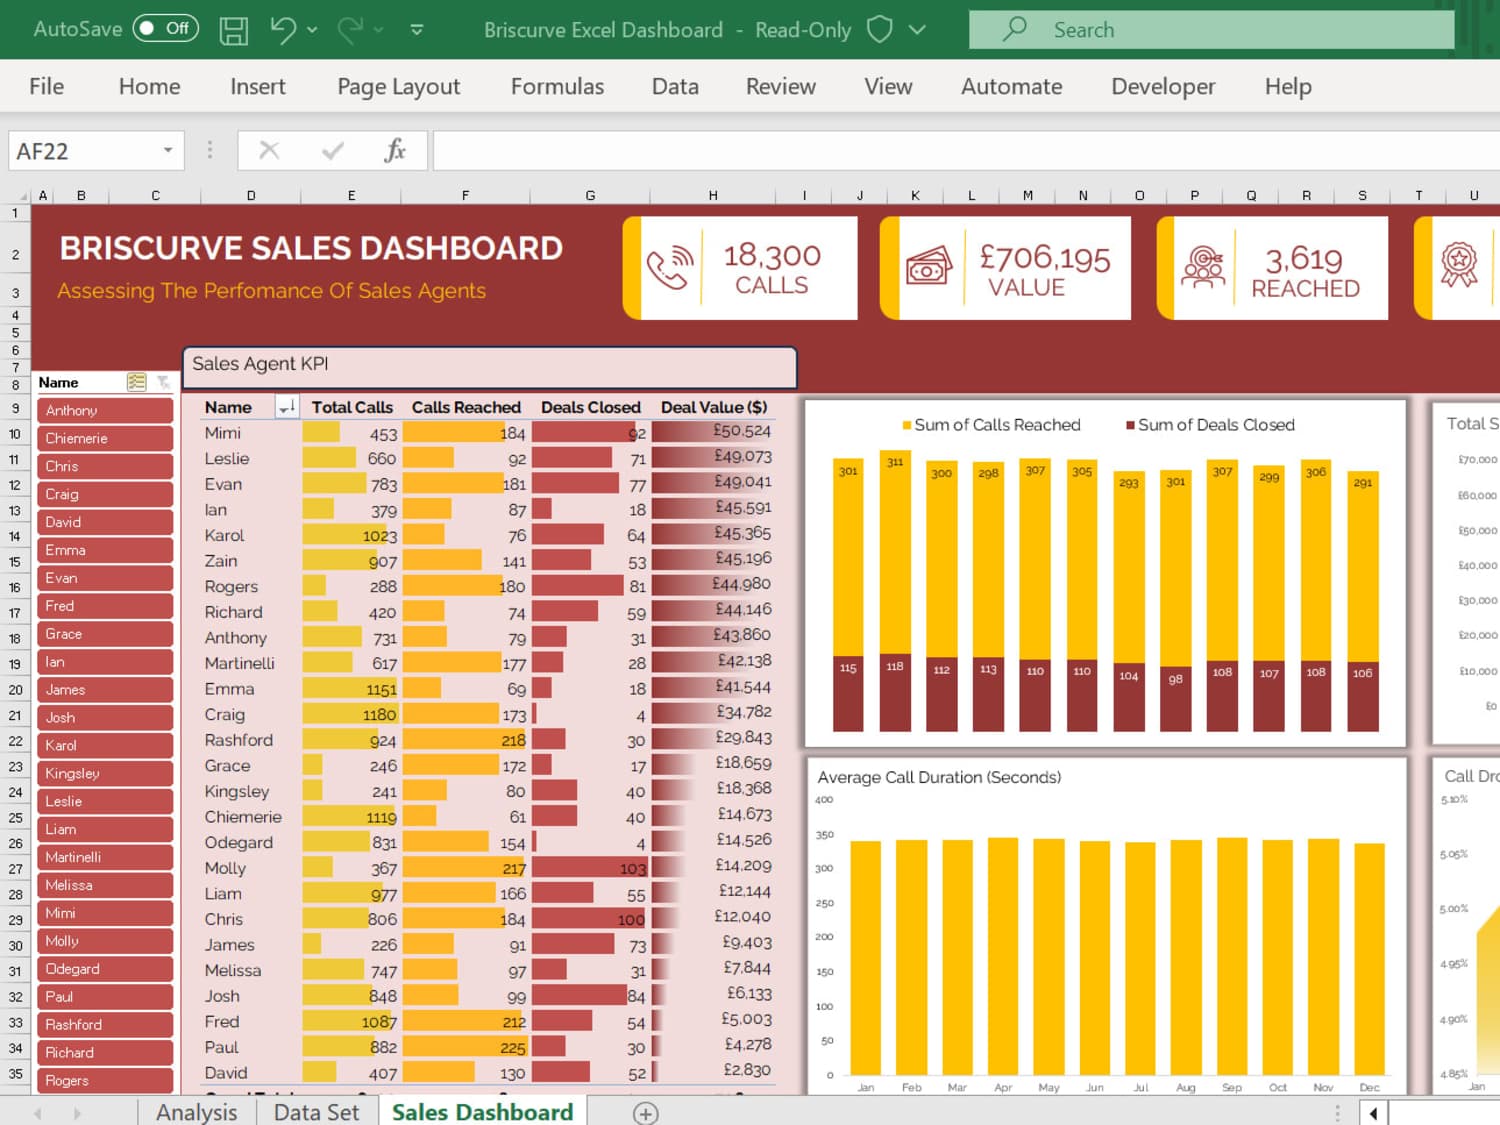Open the Redo history dropdown arrow
Screen dimensions: 1500x1125
click(379, 30)
